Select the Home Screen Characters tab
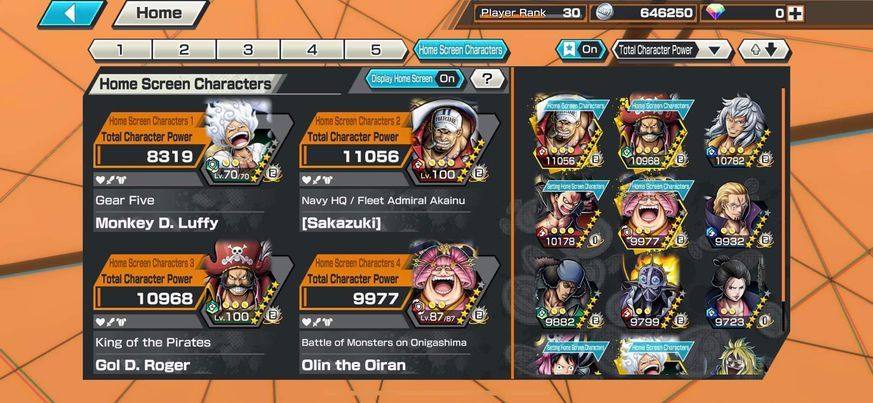Screen dimensions: 873x403 coord(460,50)
